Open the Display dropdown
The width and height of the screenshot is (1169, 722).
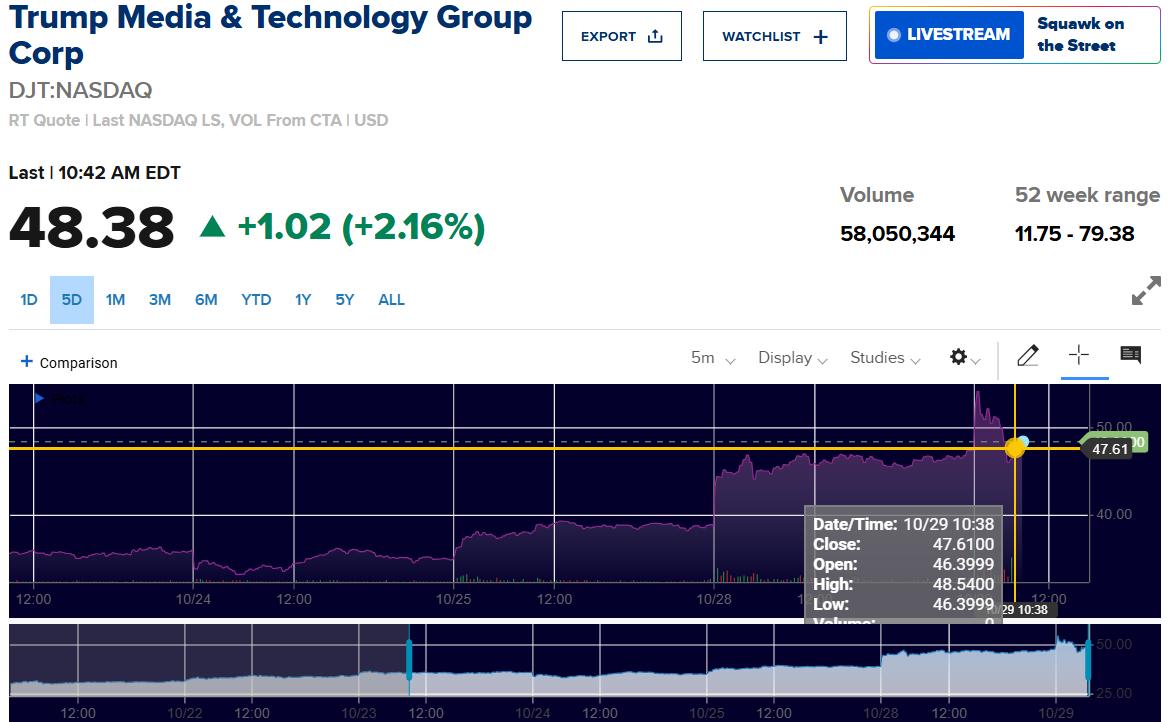coord(793,358)
